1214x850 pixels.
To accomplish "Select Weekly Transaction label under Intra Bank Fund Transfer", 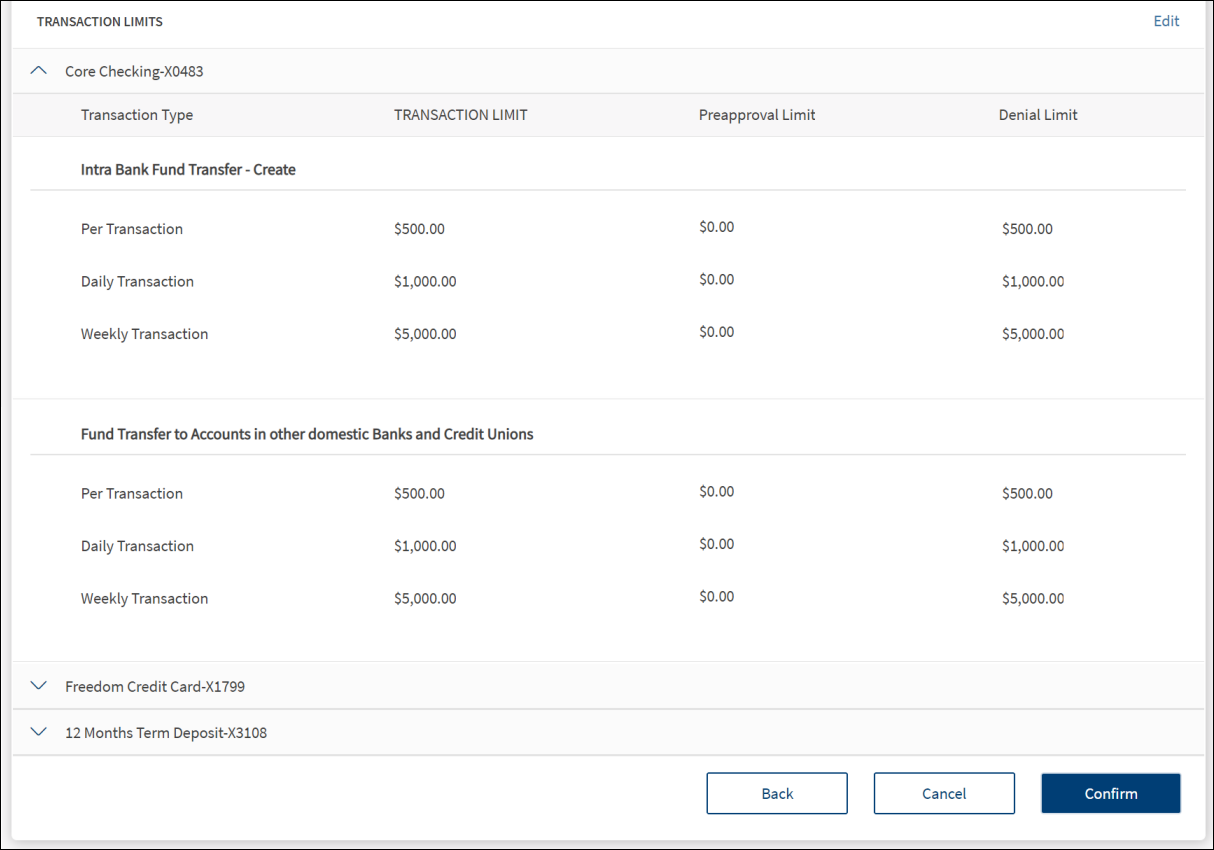I will [x=144, y=334].
